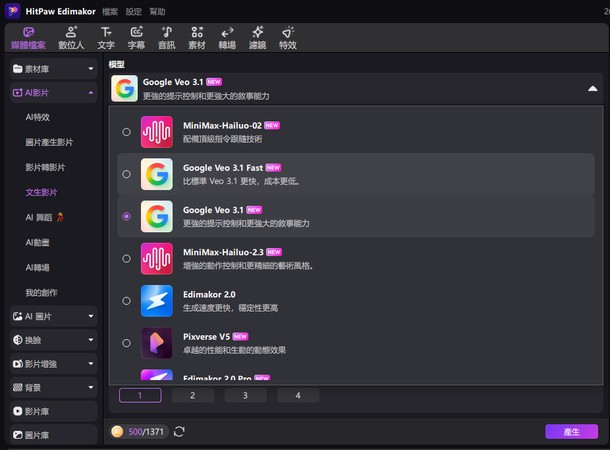Open the 數位人 toolbar icon
Image resolution: width=610 pixels, height=450 pixels.
click(x=71, y=38)
